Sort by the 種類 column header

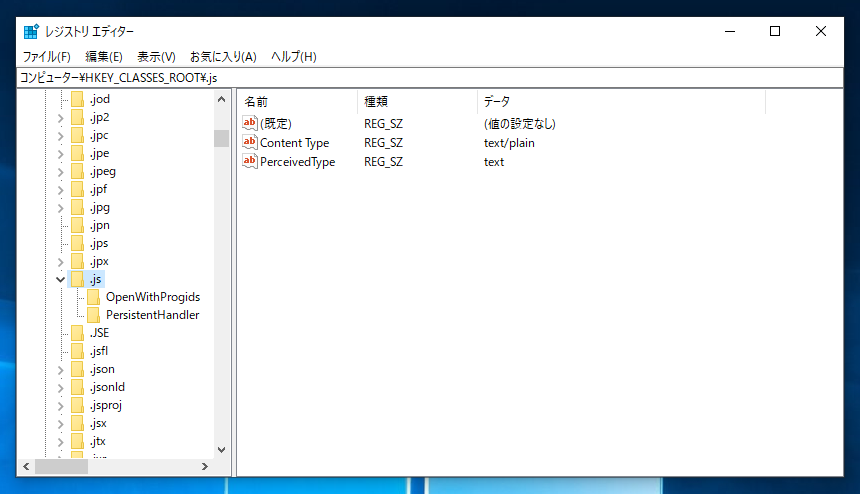pyautogui.click(x=417, y=101)
